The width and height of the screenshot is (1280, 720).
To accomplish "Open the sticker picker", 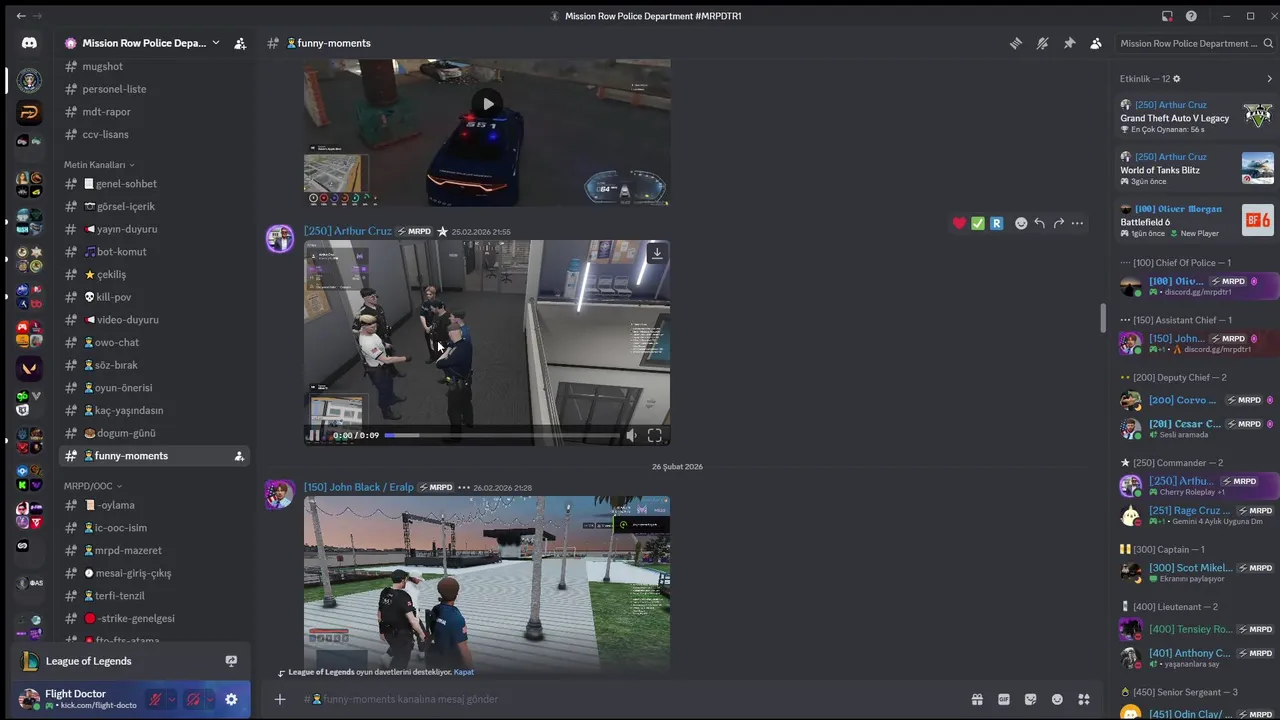I will 1030,699.
